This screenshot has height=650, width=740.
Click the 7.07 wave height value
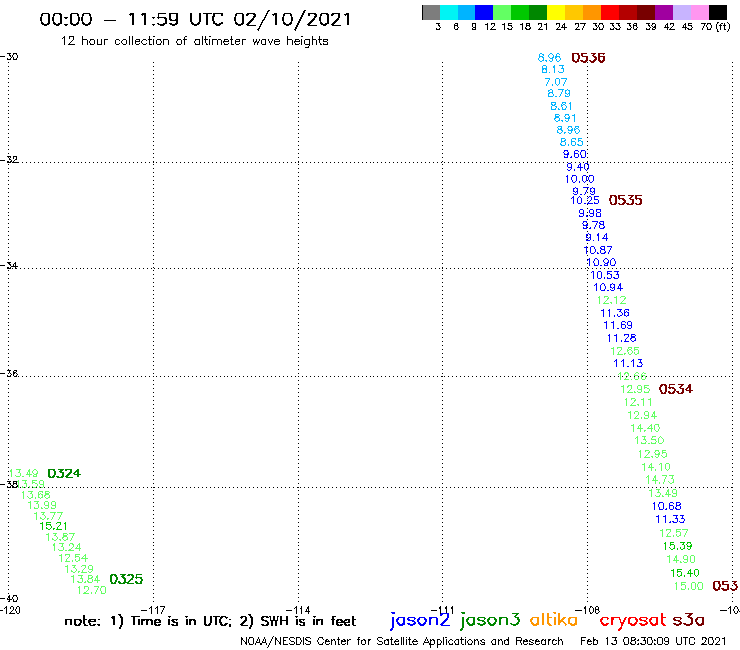(556, 82)
